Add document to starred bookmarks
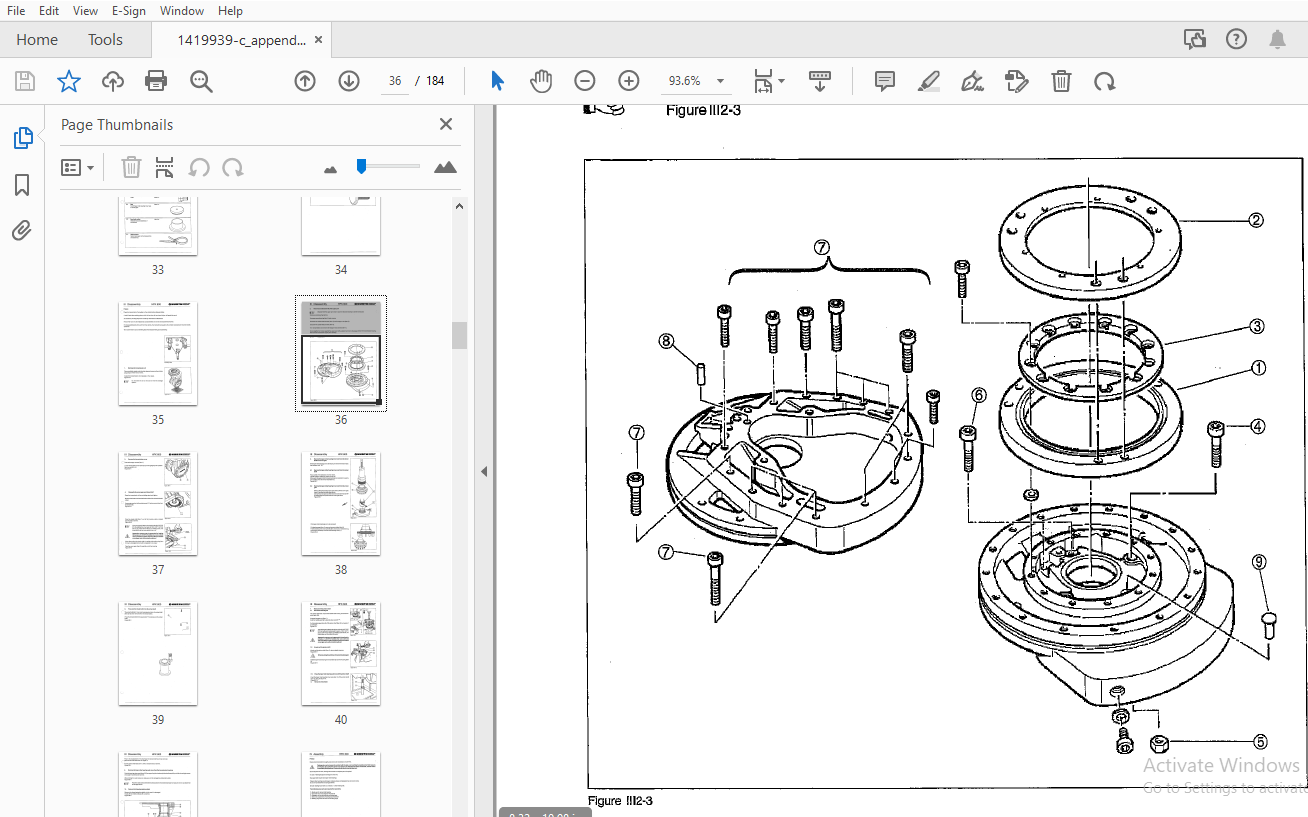Viewport: 1308px width, 817px height. [x=69, y=81]
